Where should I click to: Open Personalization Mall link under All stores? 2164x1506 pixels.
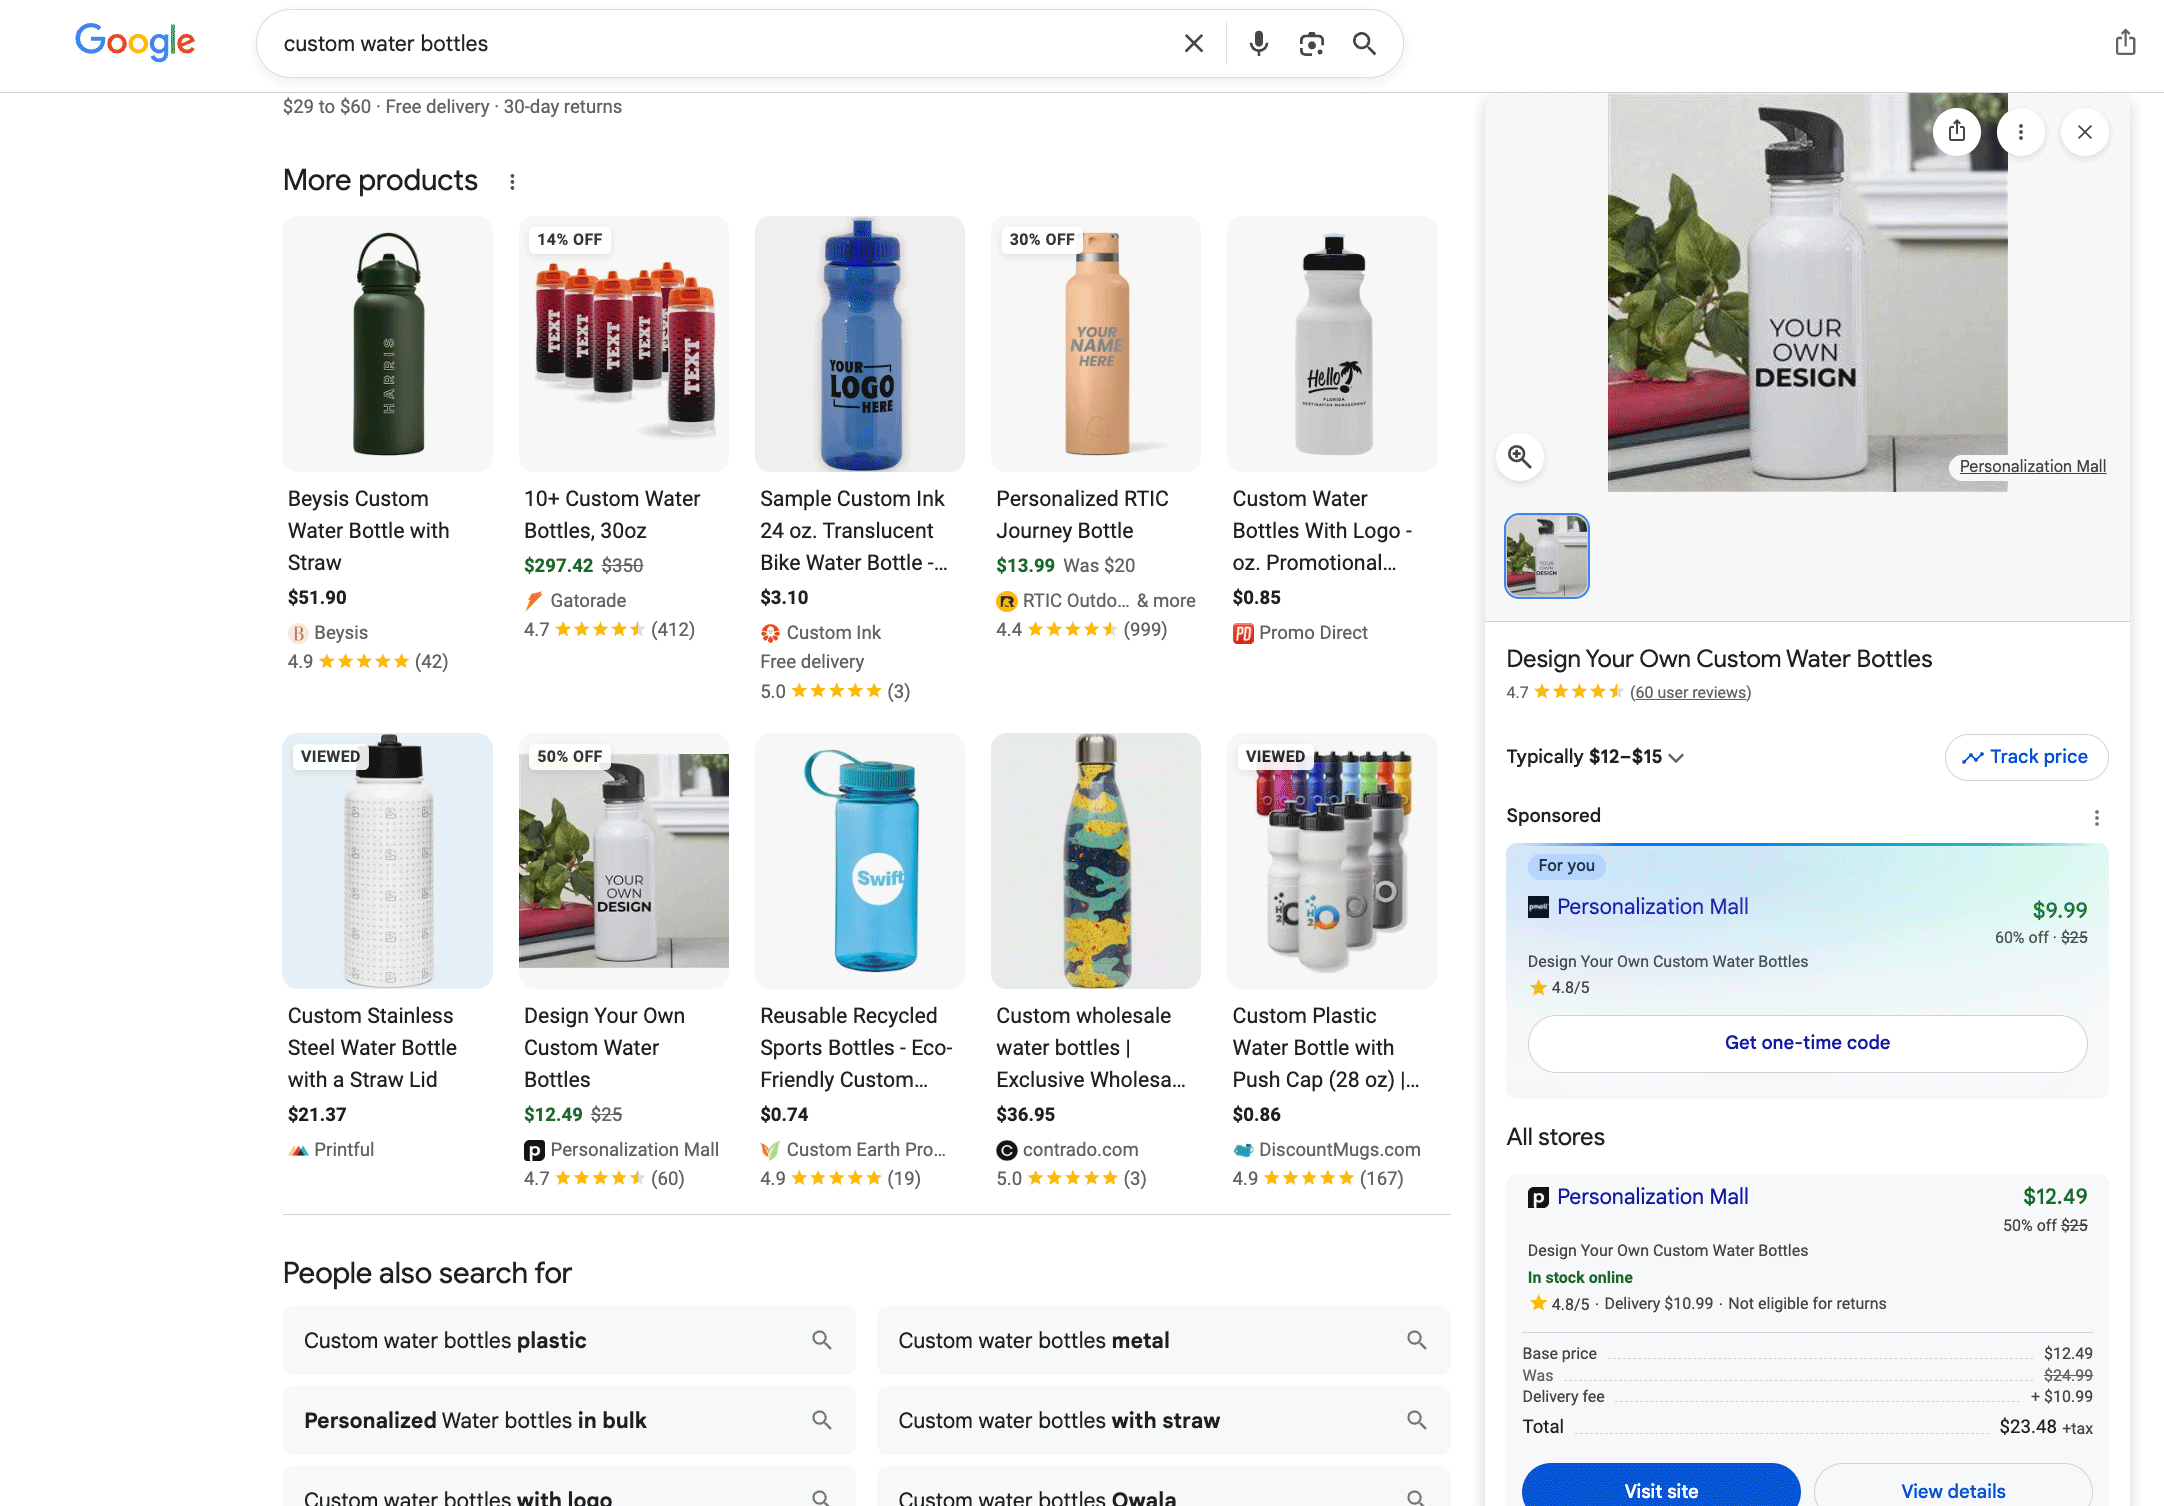pyautogui.click(x=1652, y=1197)
